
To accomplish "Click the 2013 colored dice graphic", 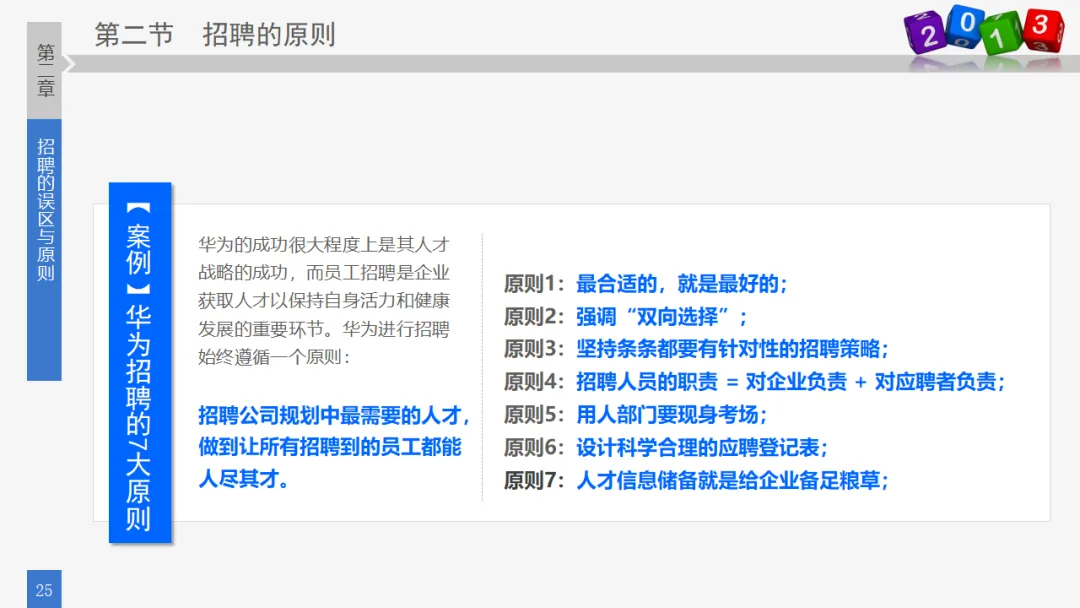I will tap(984, 31).
